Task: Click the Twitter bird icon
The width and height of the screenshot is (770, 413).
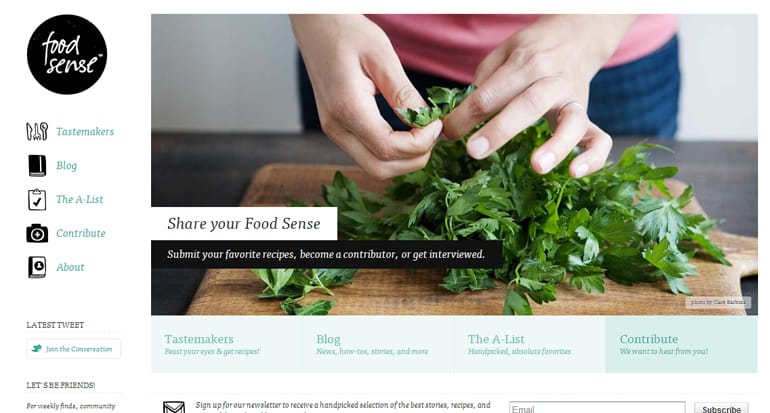Action: (x=36, y=349)
